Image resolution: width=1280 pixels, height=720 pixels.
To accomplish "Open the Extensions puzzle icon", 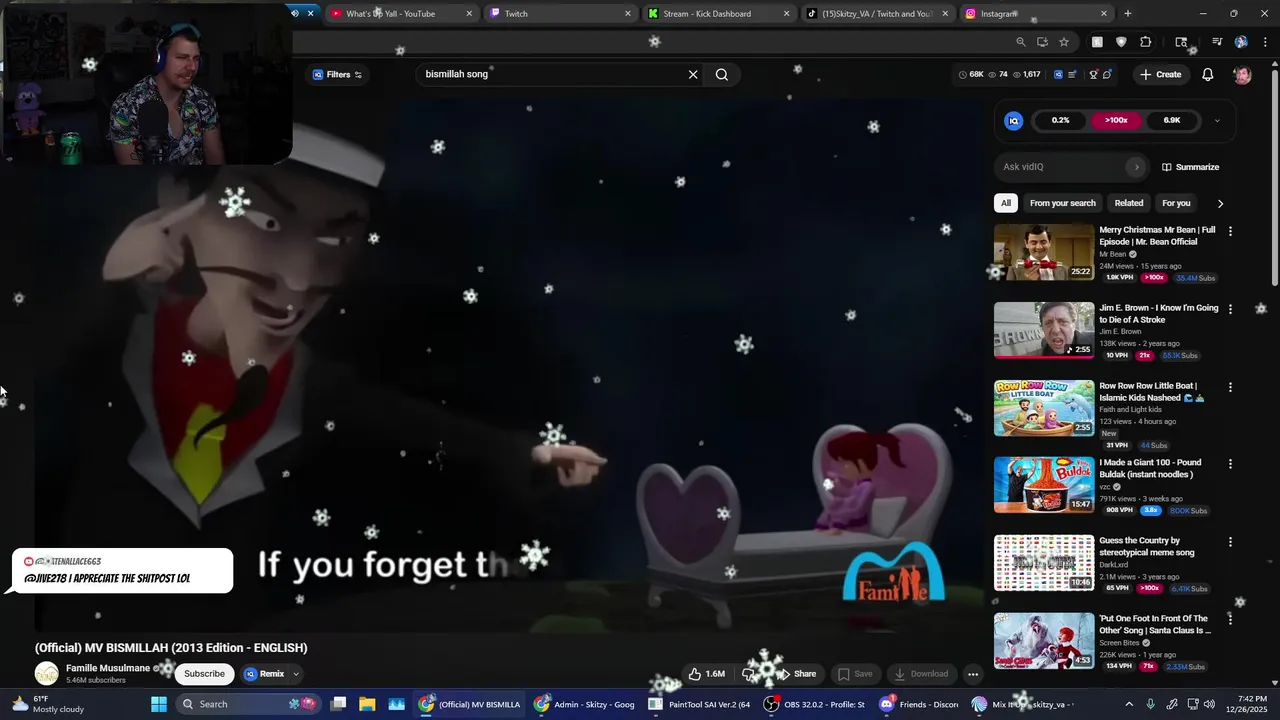I will pyautogui.click(x=1146, y=42).
